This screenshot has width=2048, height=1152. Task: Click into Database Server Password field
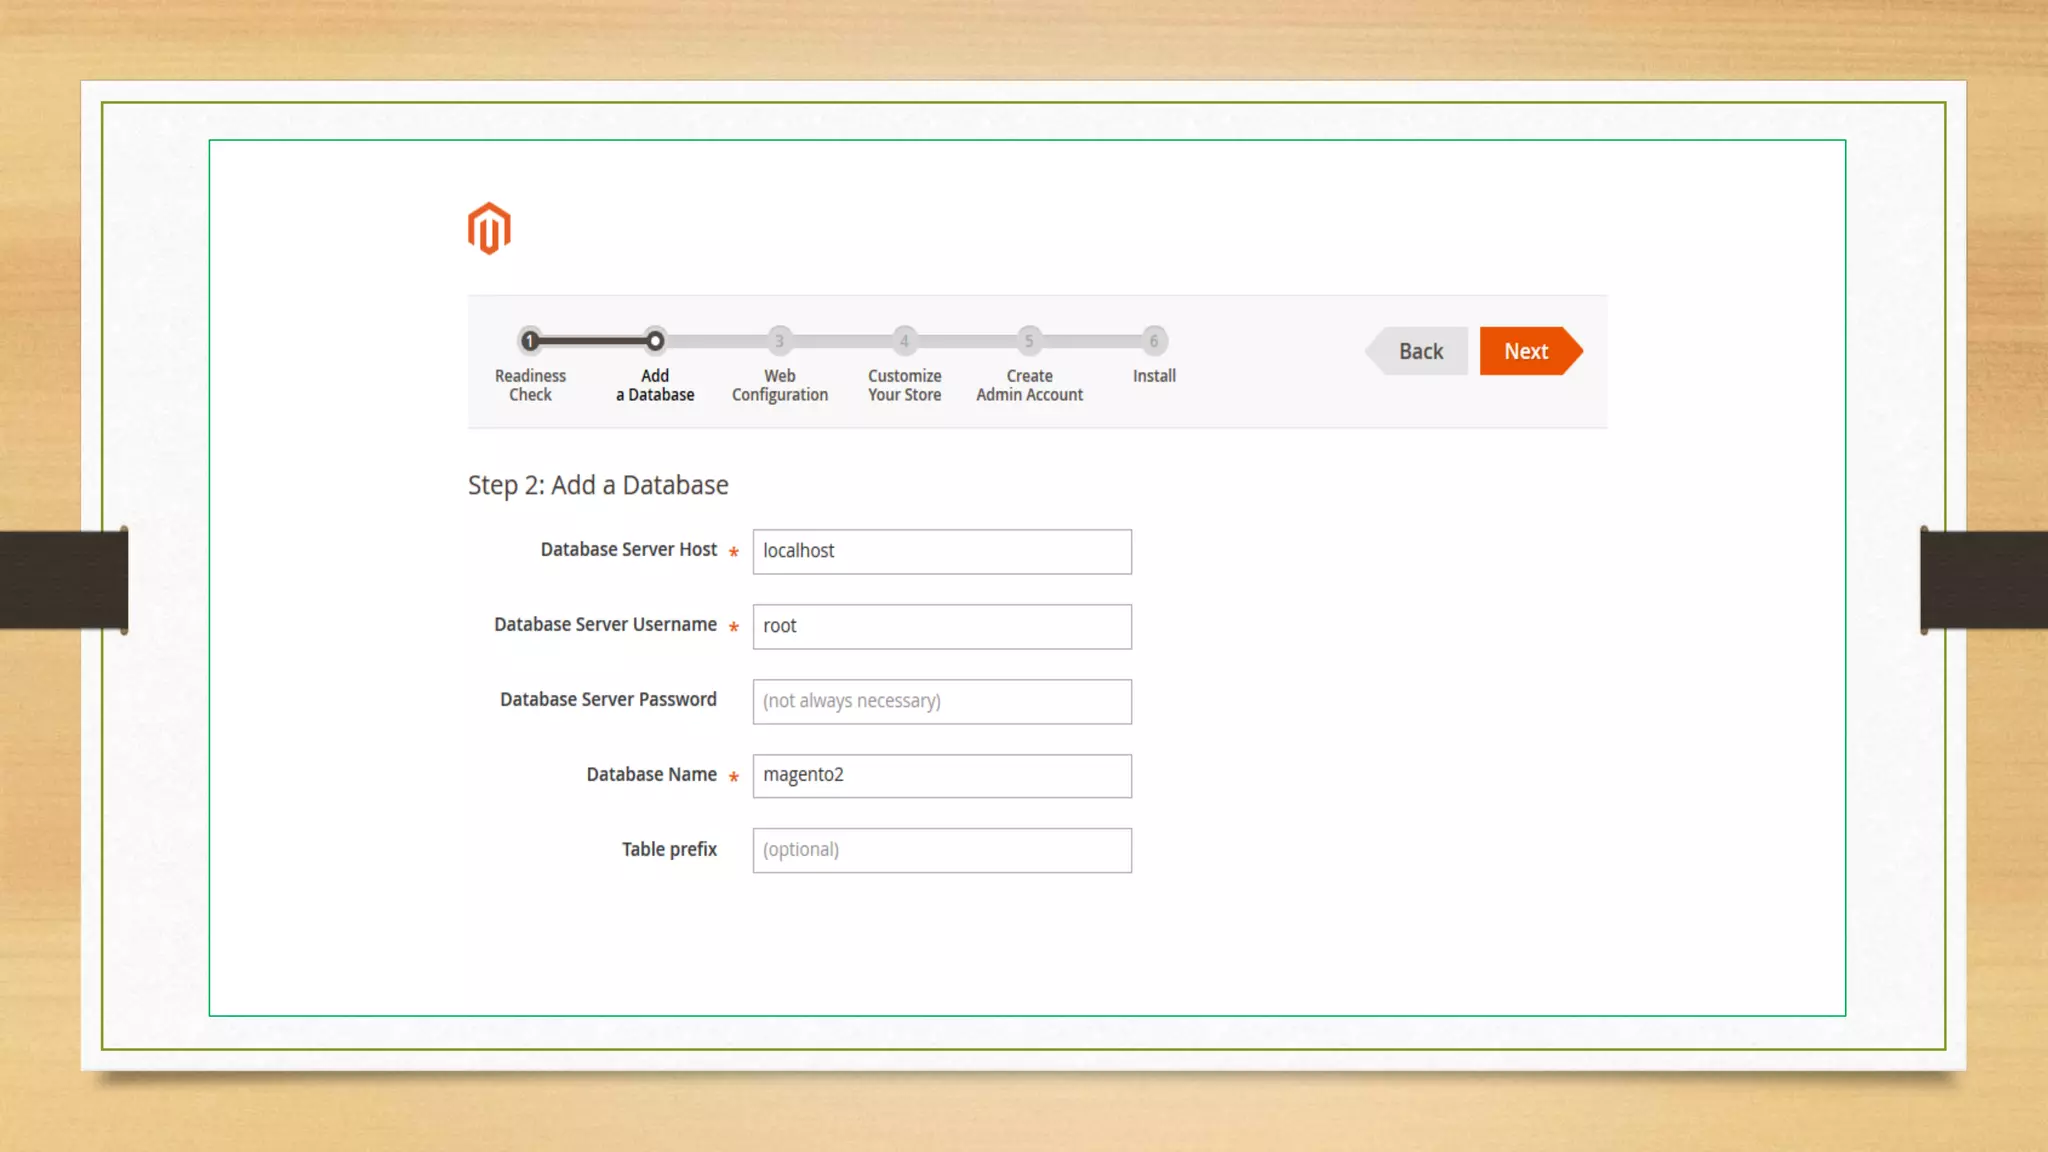pyautogui.click(x=941, y=701)
